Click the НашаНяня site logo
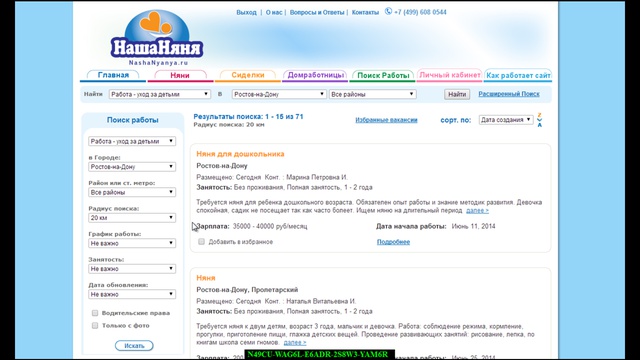Screen dimensions: 640x360 (x=157, y=38)
